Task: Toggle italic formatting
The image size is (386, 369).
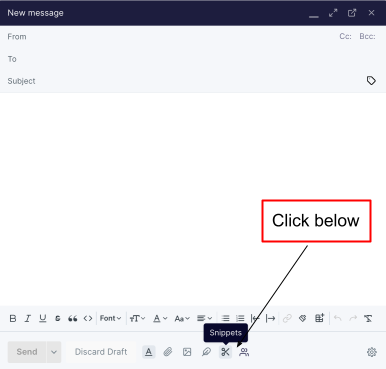Action: [x=28, y=318]
